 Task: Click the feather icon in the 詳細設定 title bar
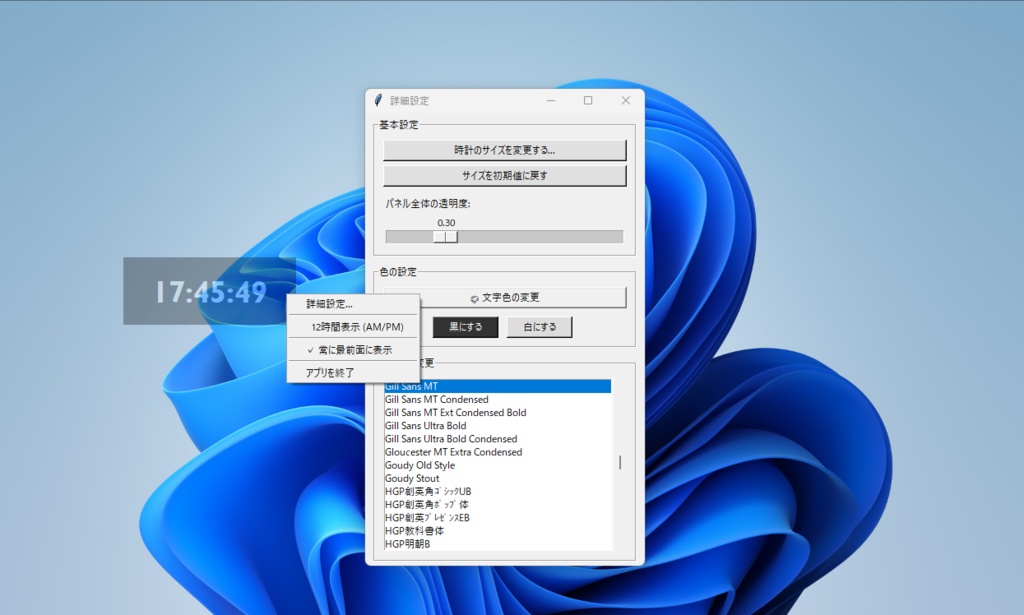(379, 101)
